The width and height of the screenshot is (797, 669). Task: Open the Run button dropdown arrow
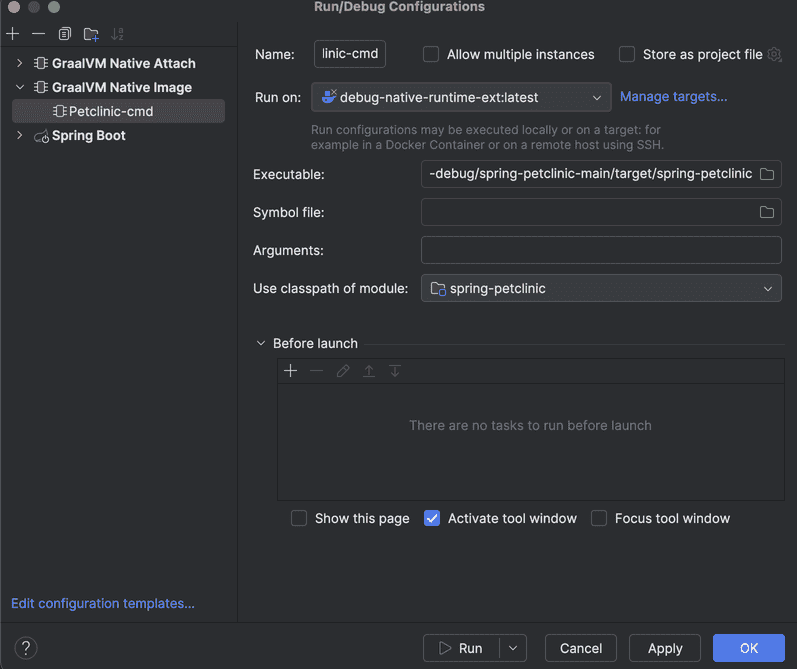click(x=513, y=648)
